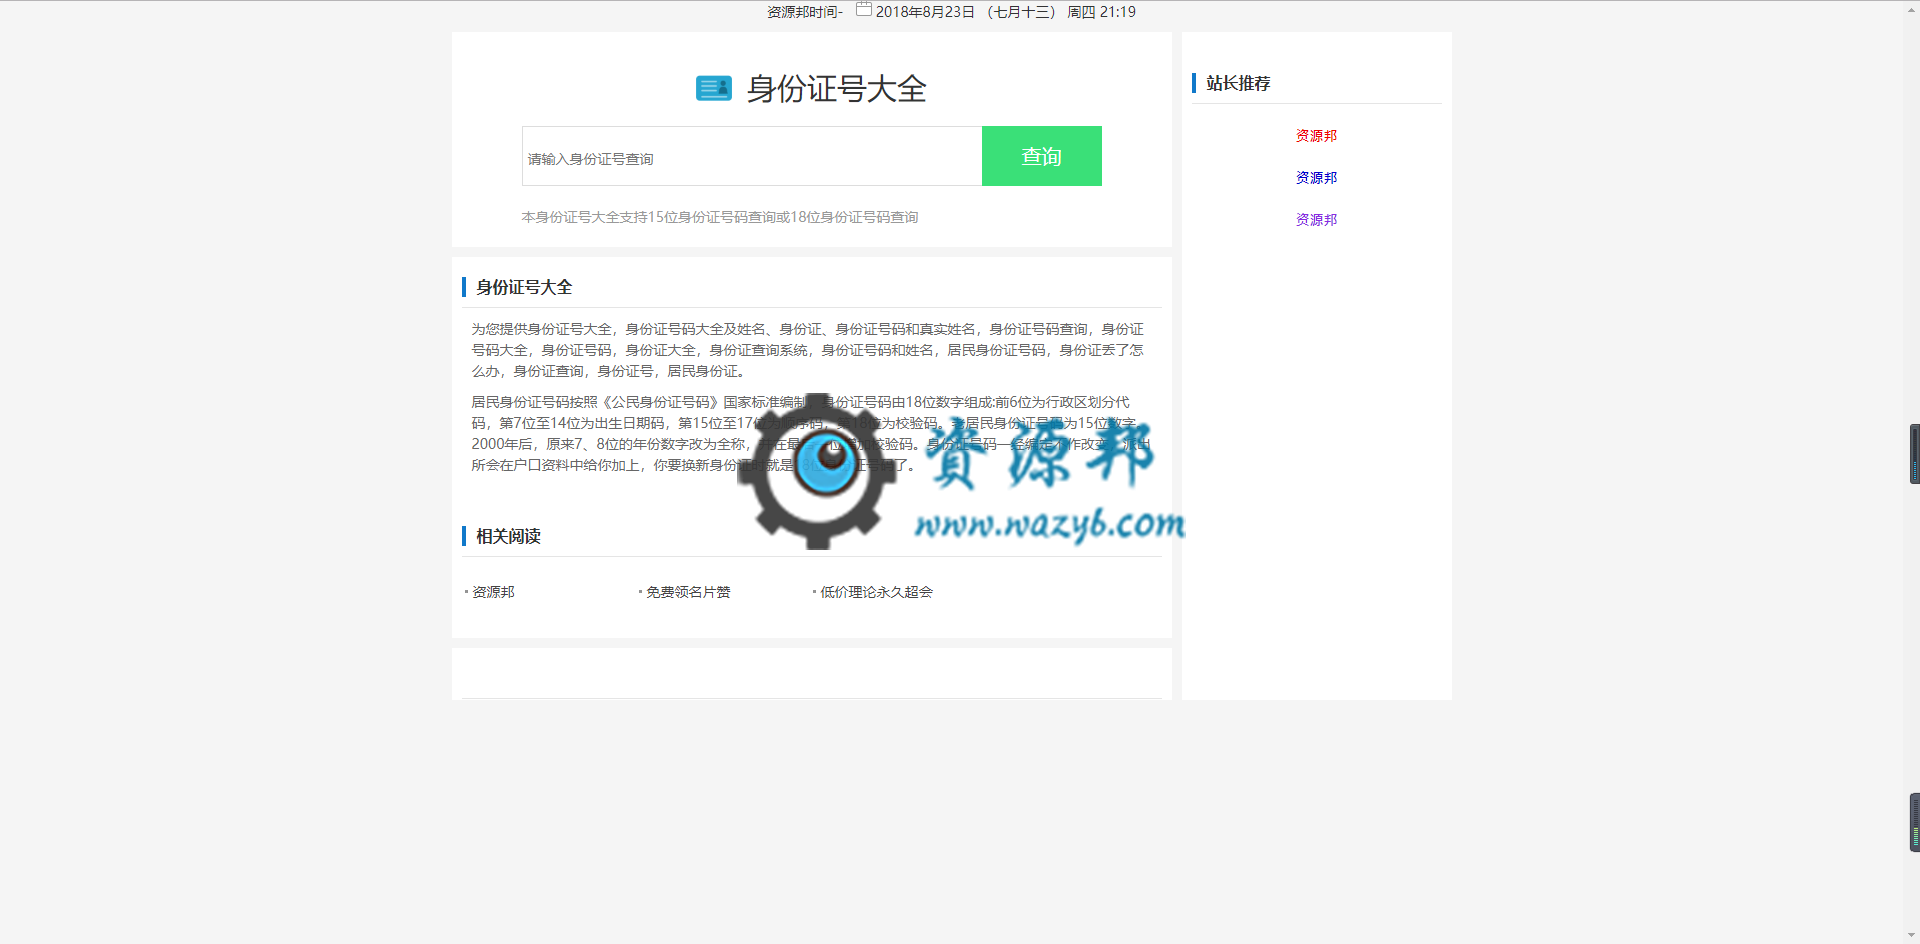Image resolution: width=1920 pixels, height=944 pixels.
Task: Click the calendar icon beside the date
Action: coord(864,10)
